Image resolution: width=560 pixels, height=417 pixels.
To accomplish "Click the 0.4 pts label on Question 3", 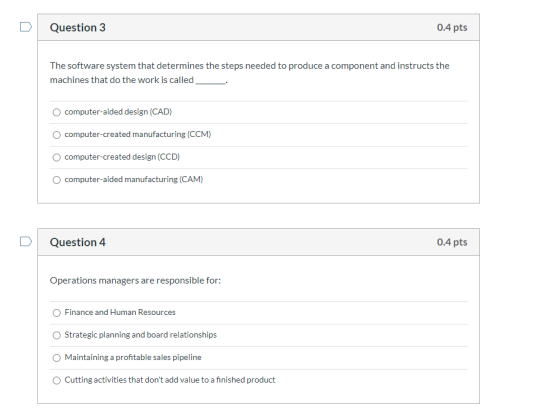I will click(452, 27).
